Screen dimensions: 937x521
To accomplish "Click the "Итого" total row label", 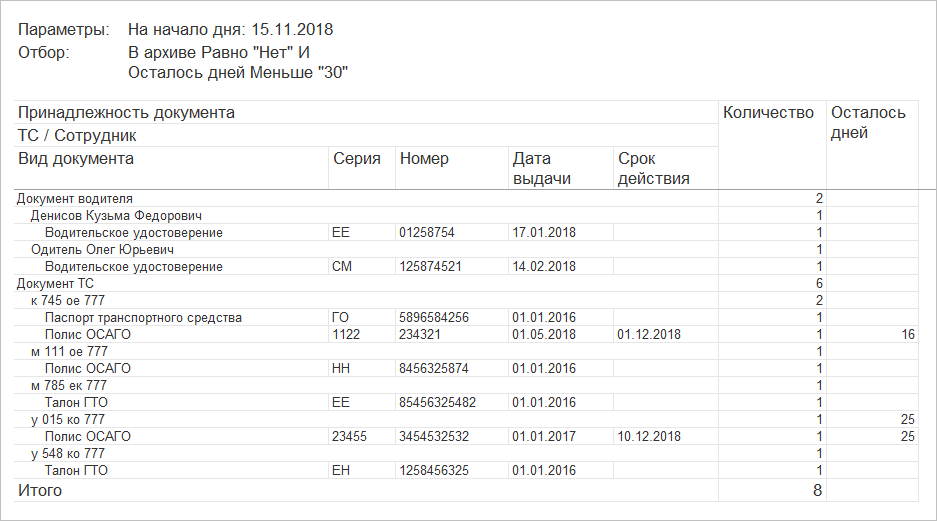I will click(40, 491).
